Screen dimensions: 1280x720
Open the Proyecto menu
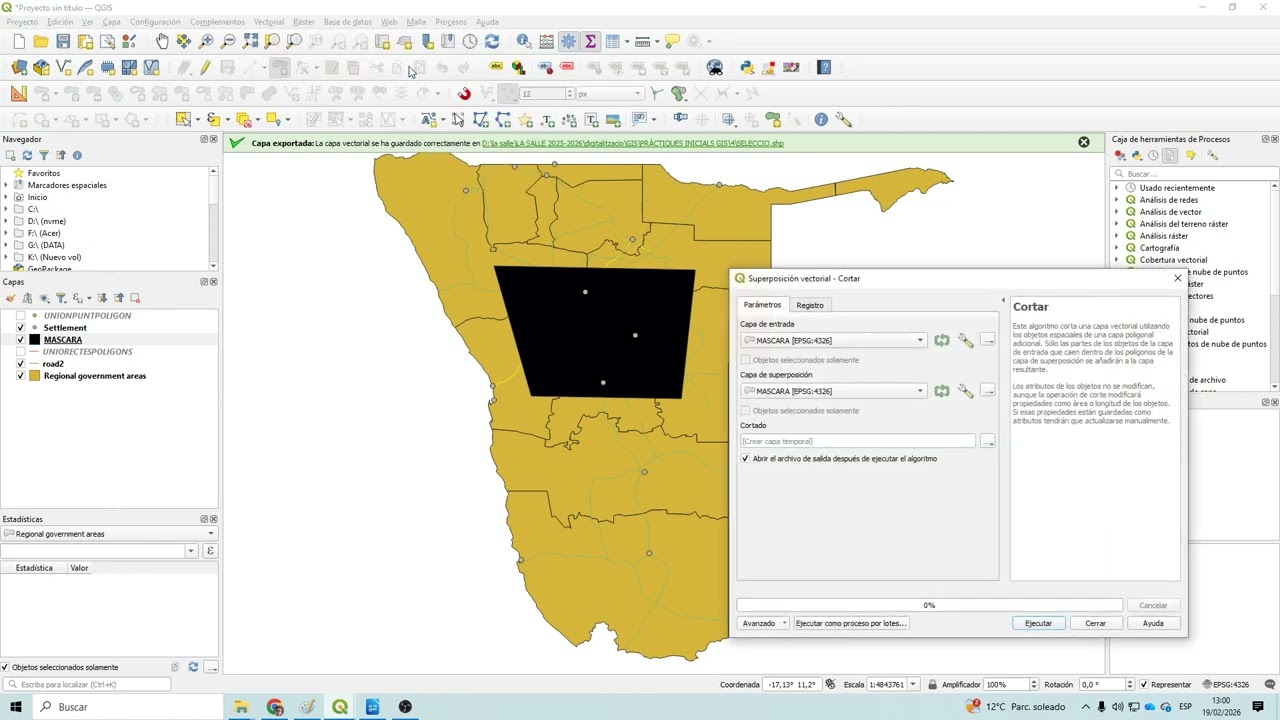[x=22, y=22]
